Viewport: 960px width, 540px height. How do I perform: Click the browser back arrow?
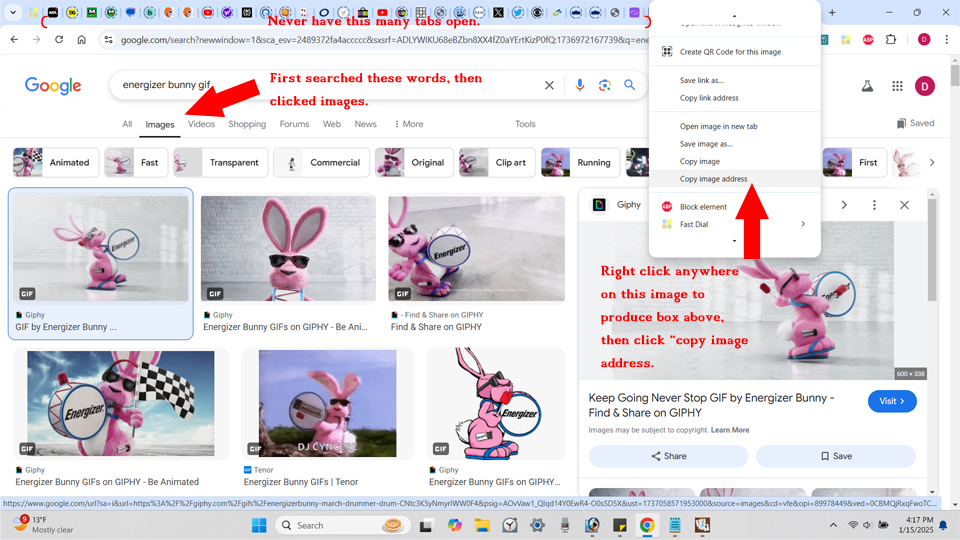[x=14, y=40]
